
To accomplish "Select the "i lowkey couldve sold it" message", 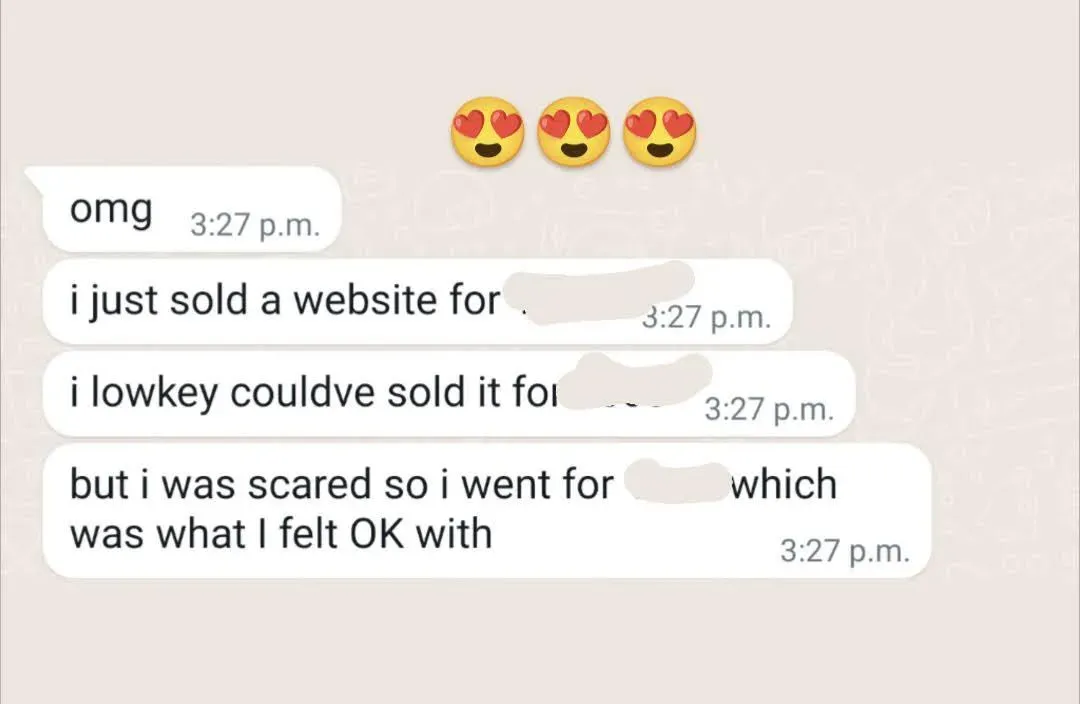I will (449, 393).
